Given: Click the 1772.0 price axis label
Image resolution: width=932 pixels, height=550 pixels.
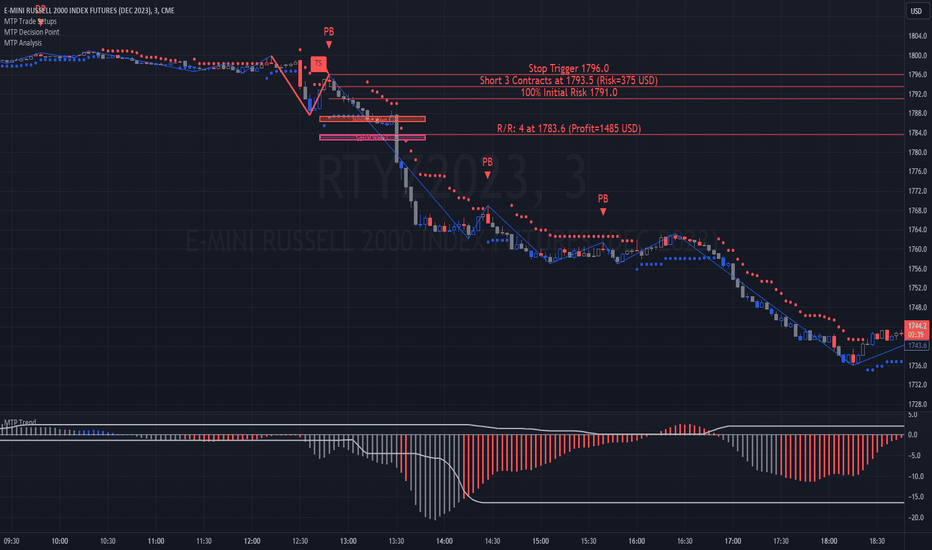Looking at the screenshot, I should point(917,191).
